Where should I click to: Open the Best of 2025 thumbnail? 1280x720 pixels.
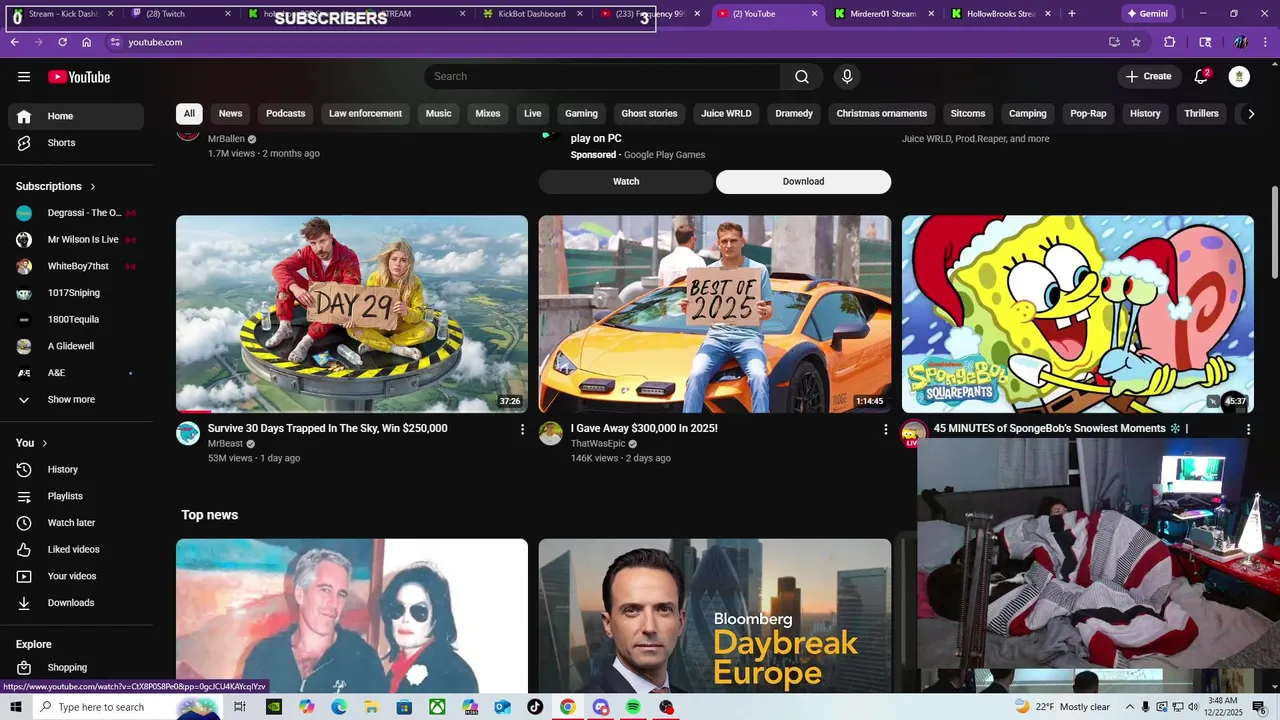coord(715,314)
